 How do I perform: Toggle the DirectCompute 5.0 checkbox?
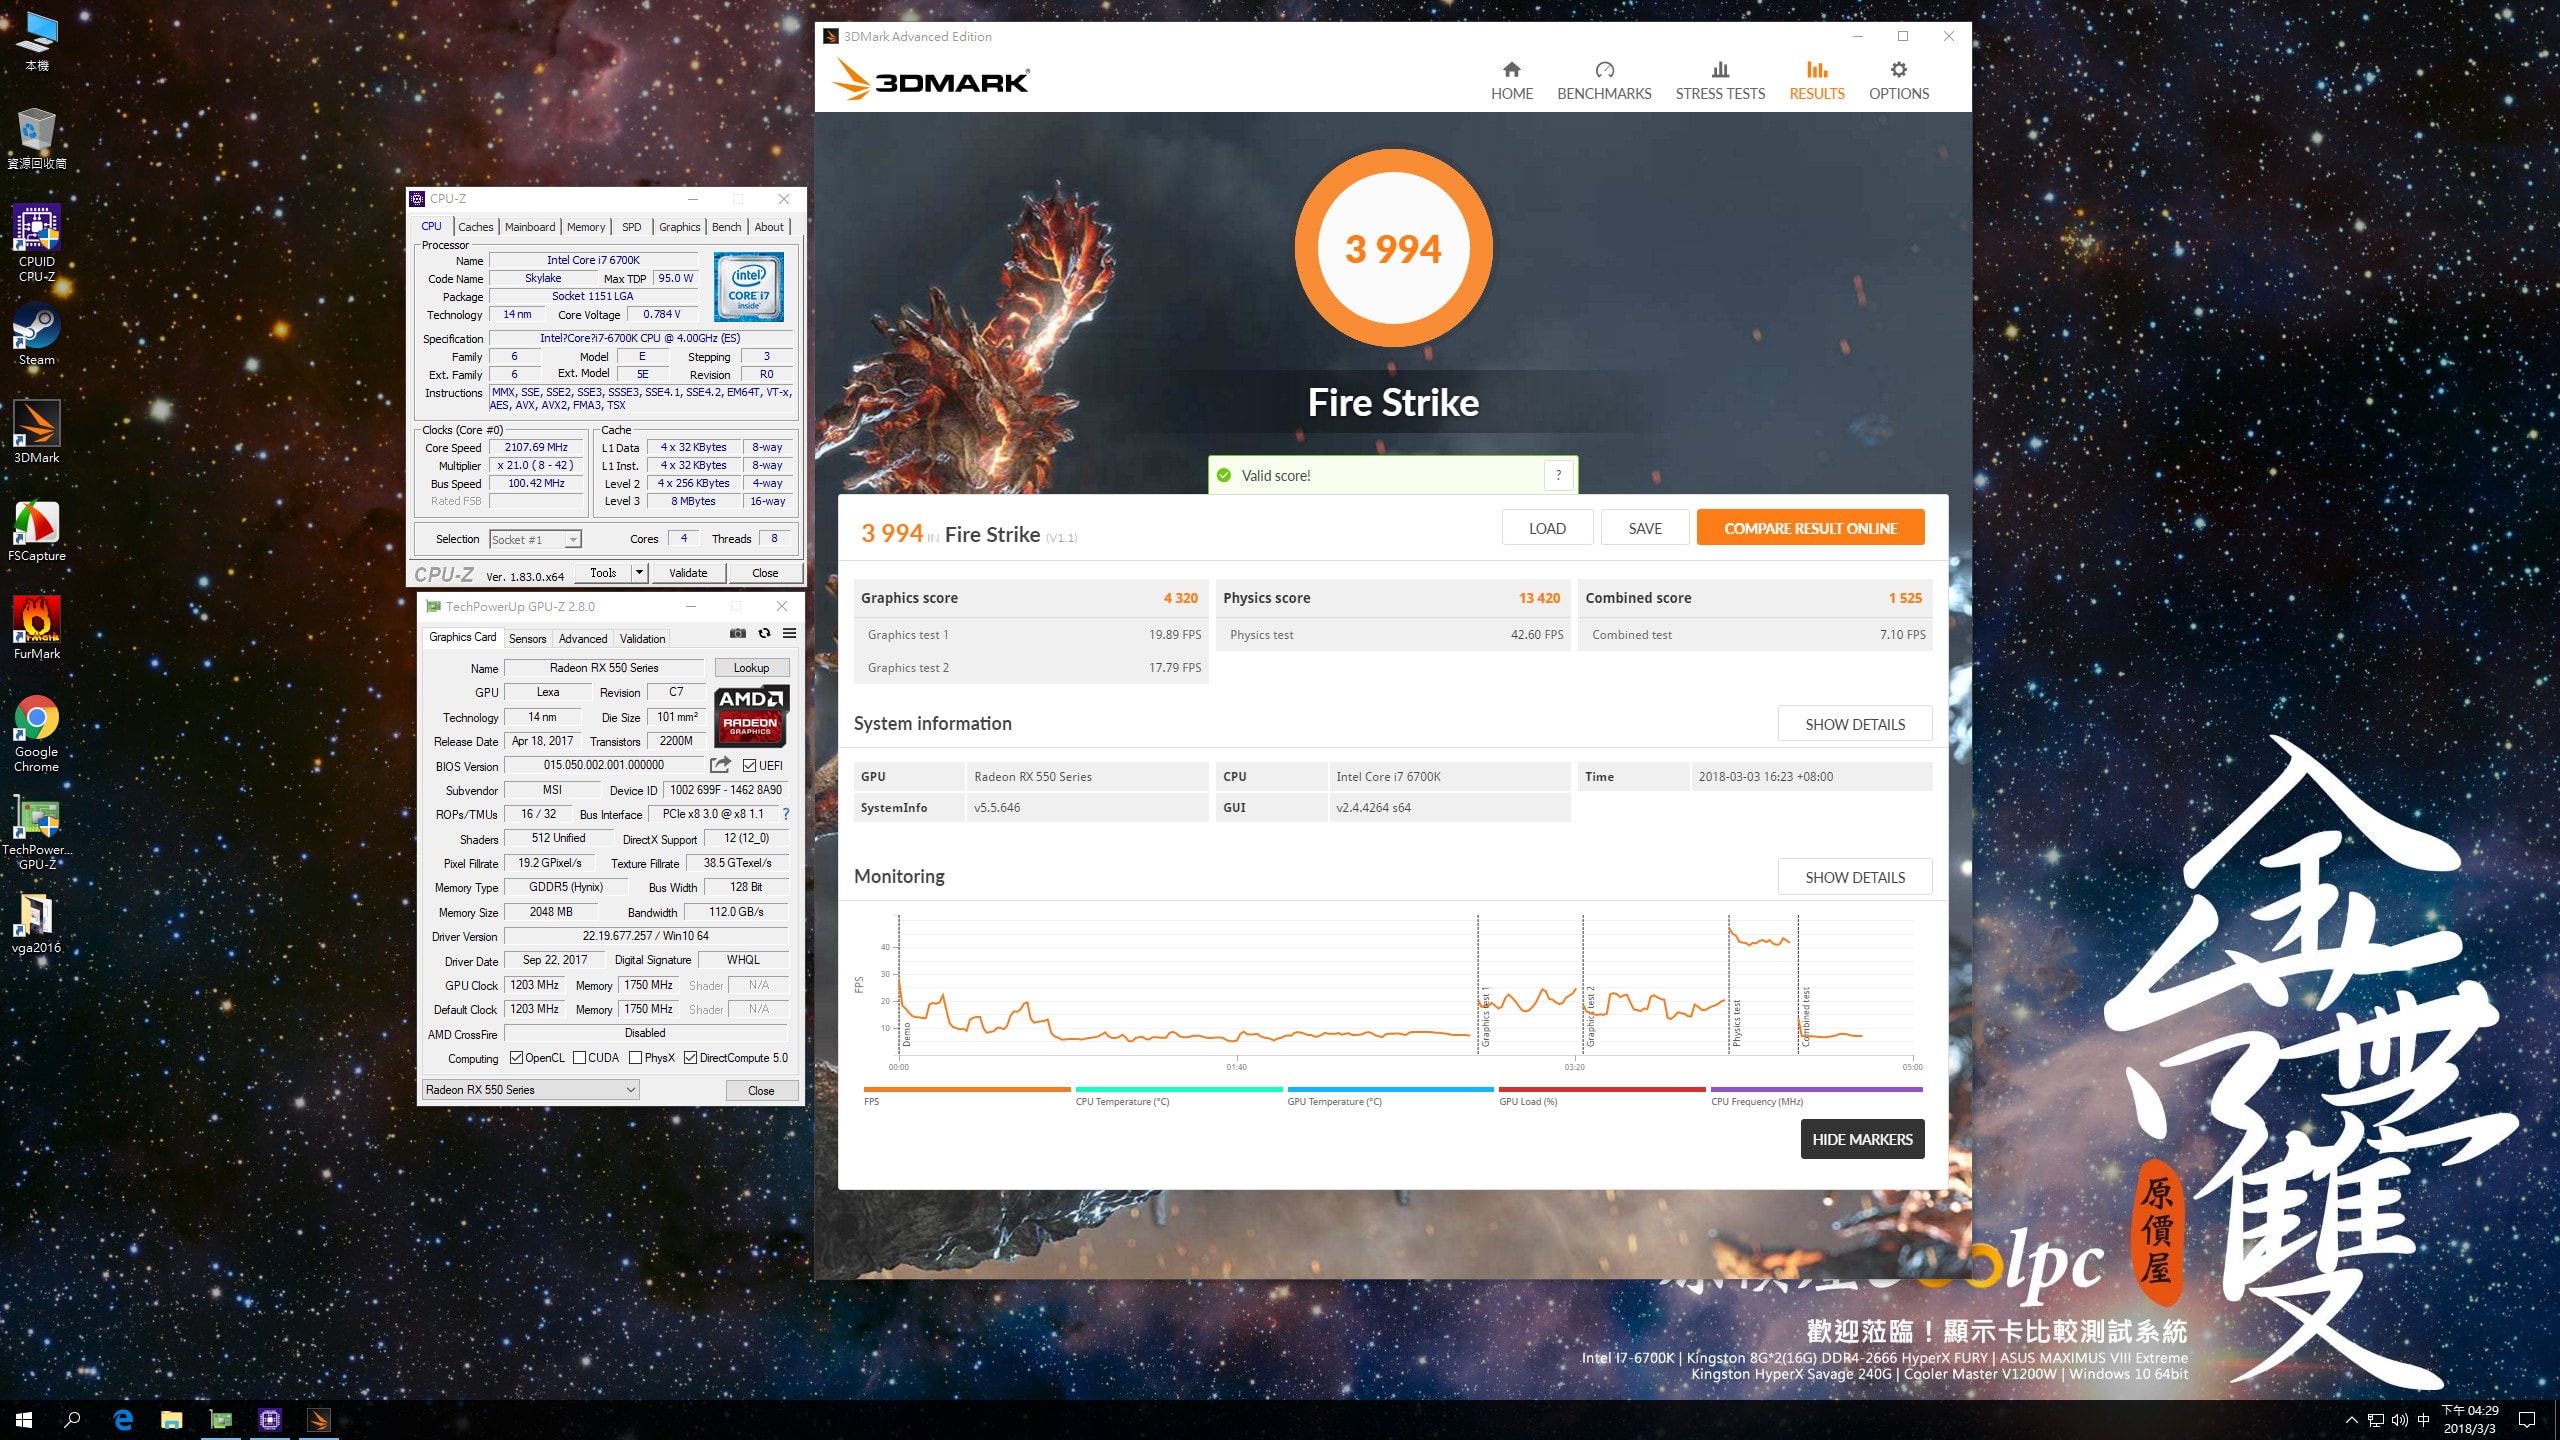click(690, 1058)
